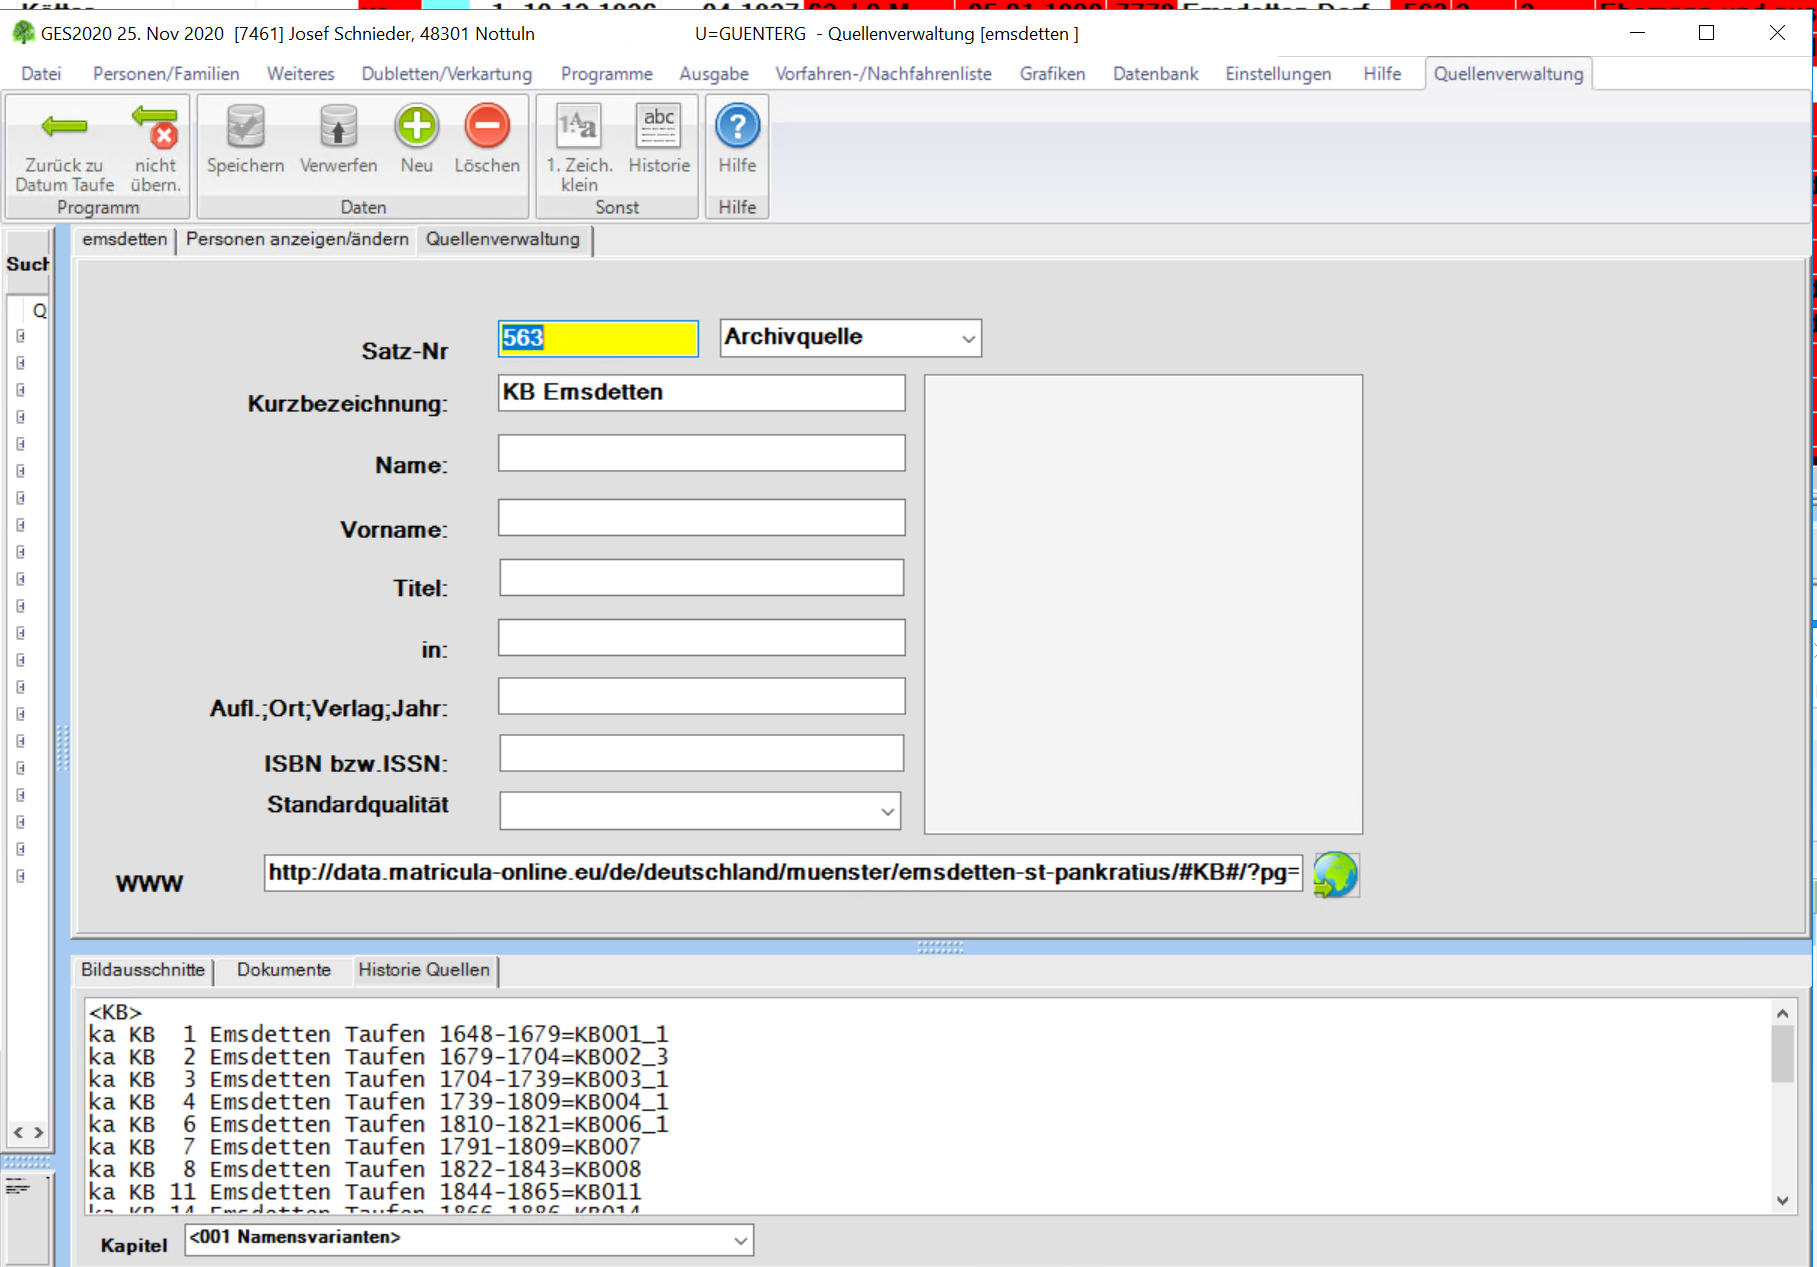
Task: Click the GES2020 tree app icon
Action: [x=23, y=33]
